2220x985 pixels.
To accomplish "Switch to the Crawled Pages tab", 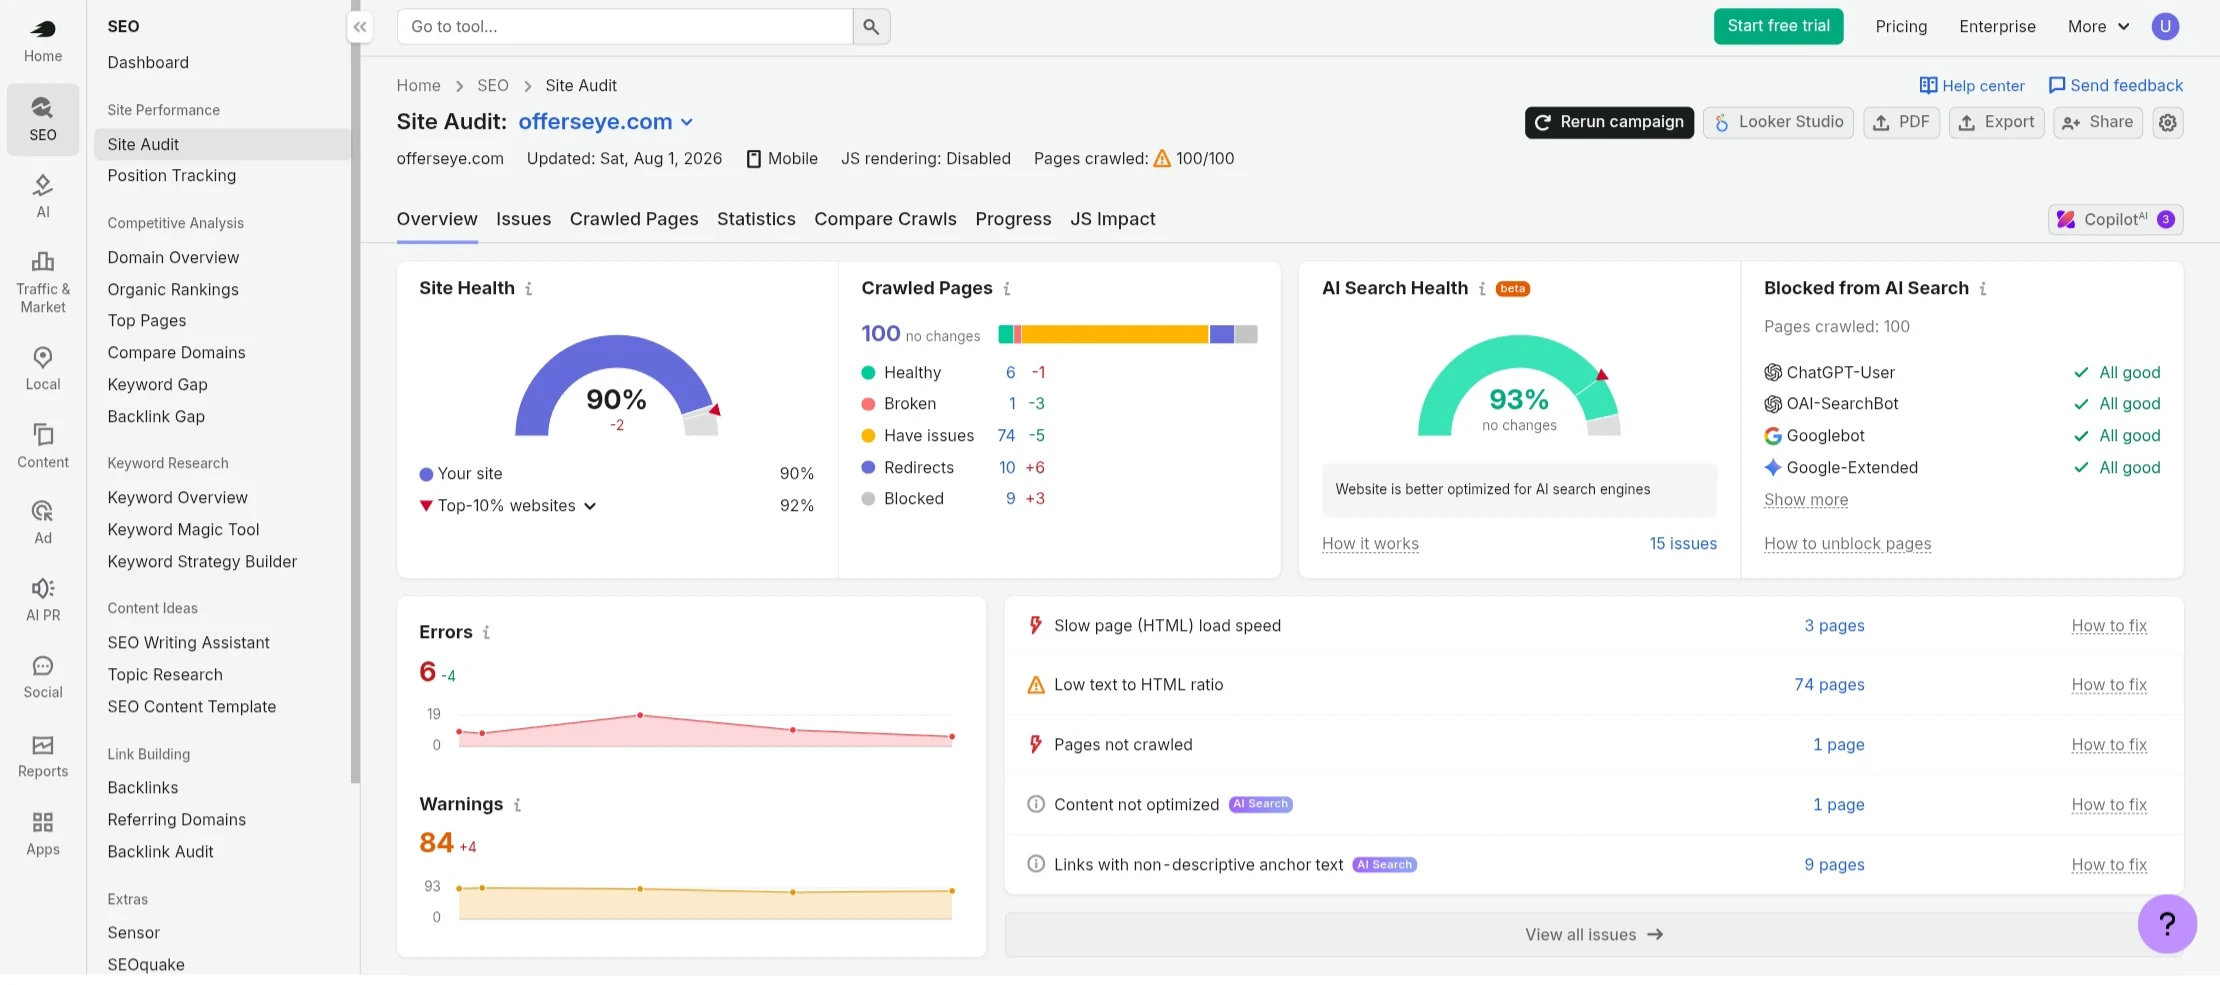I will [x=634, y=219].
